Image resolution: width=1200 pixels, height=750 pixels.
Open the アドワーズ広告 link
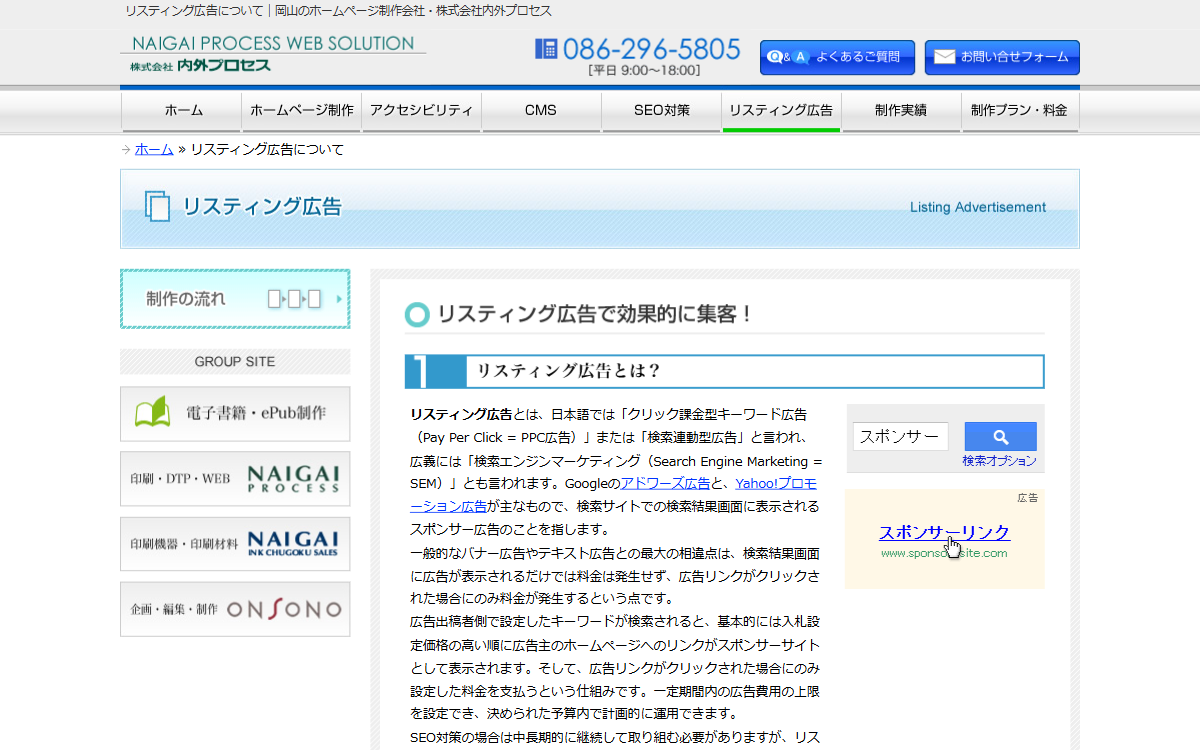(x=665, y=483)
